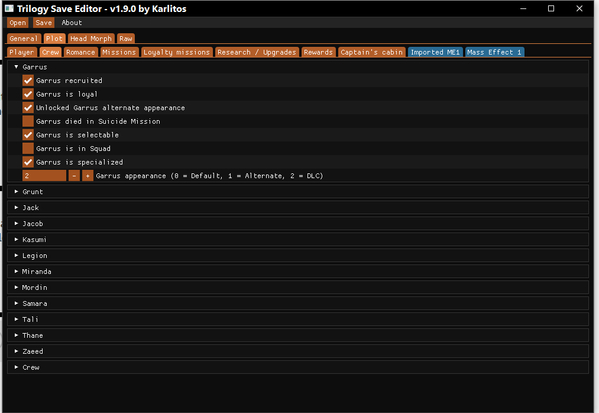Expand the Tali section
The height and width of the screenshot is (413, 599).
(x=298, y=319)
